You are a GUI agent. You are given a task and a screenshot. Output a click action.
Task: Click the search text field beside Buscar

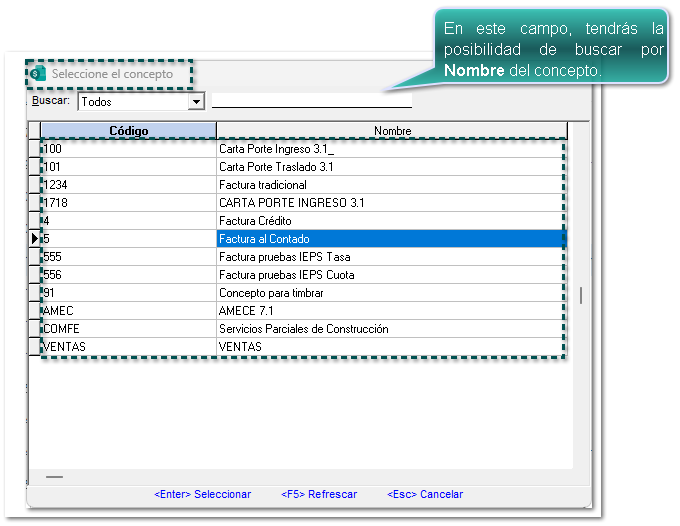point(311,100)
